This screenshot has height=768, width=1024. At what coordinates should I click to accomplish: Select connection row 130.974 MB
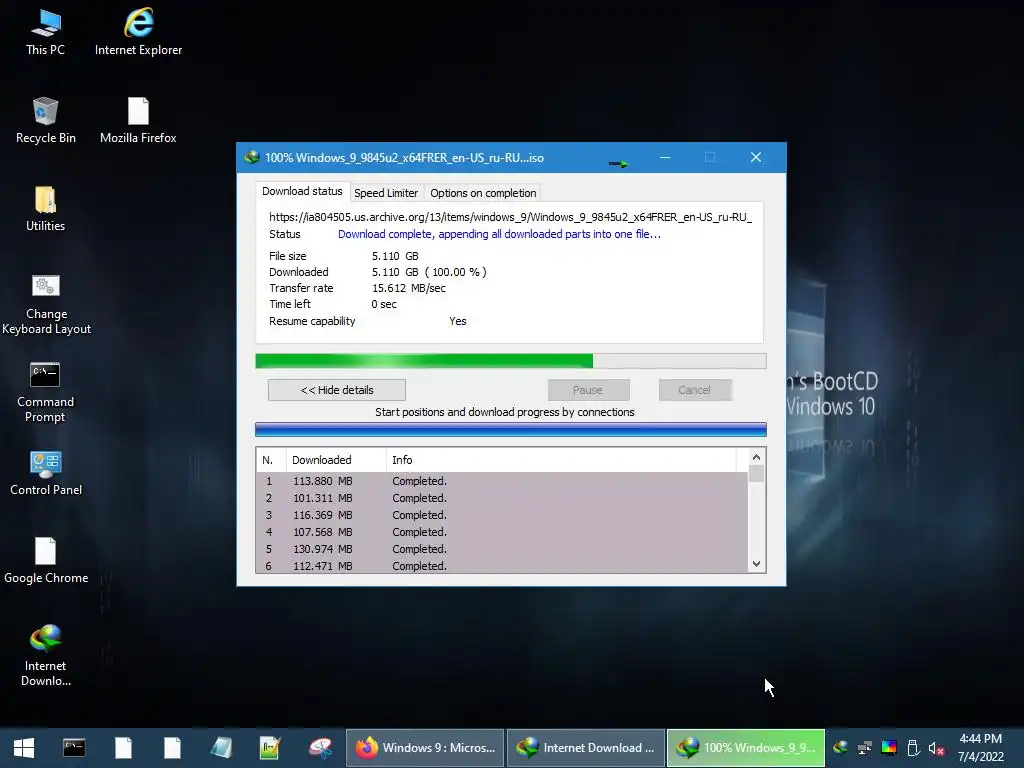pyautogui.click(x=502, y=549)
